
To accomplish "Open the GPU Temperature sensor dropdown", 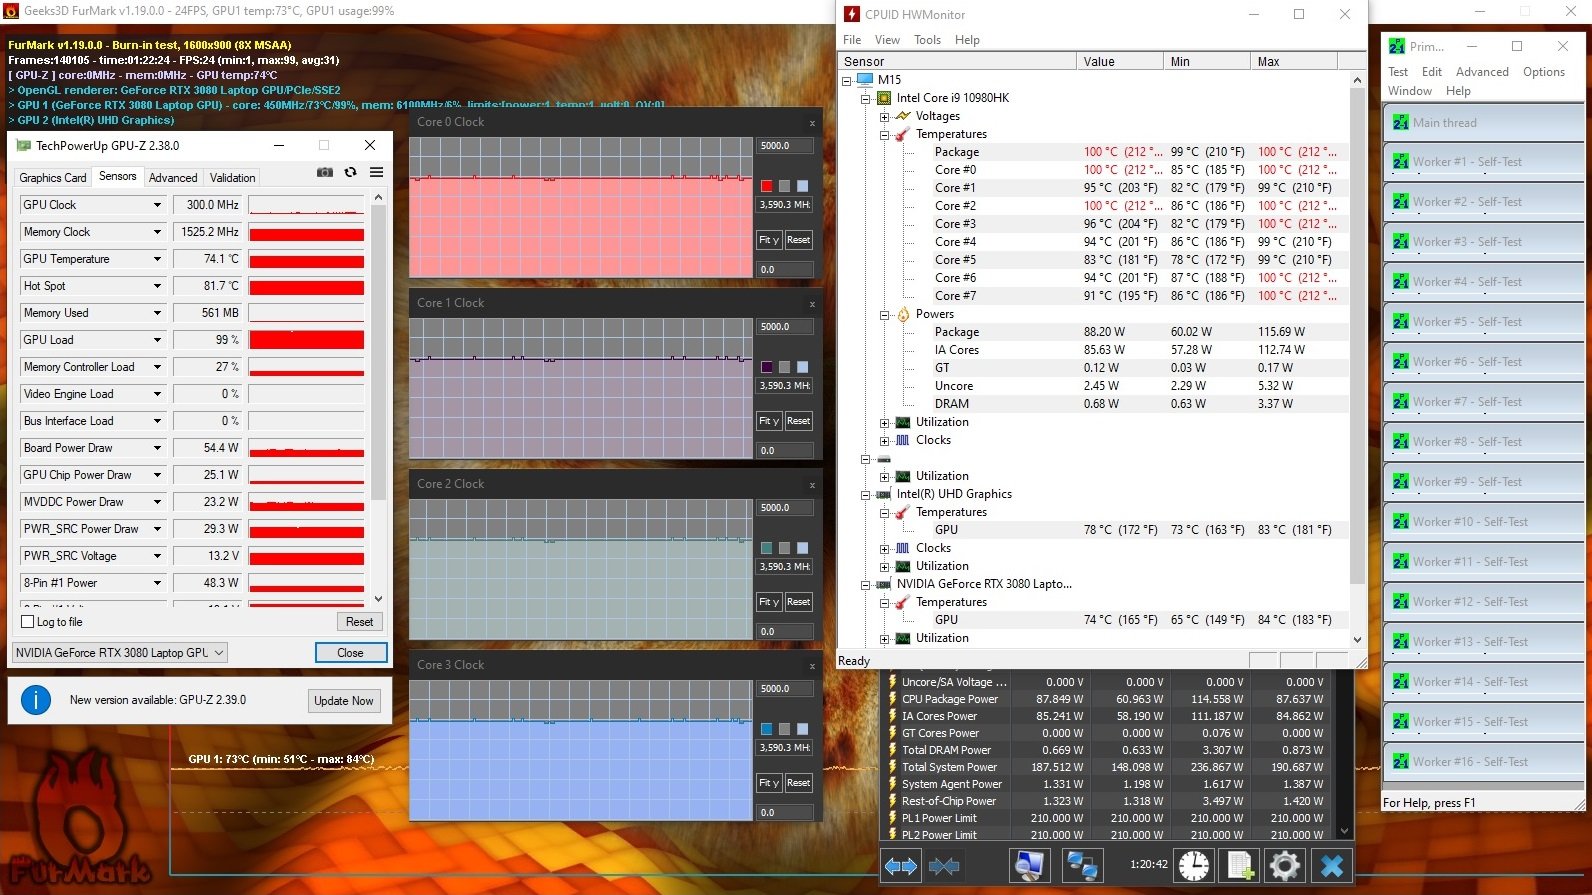I will click(157, 259).
